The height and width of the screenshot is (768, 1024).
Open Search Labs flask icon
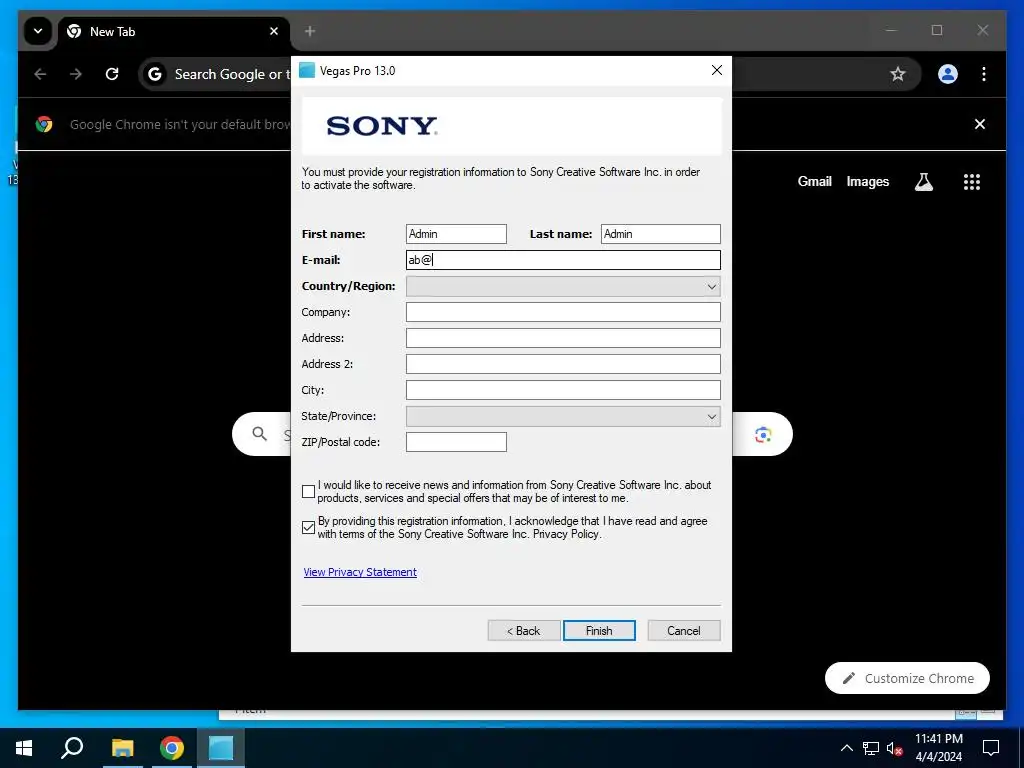coord(923,182)
